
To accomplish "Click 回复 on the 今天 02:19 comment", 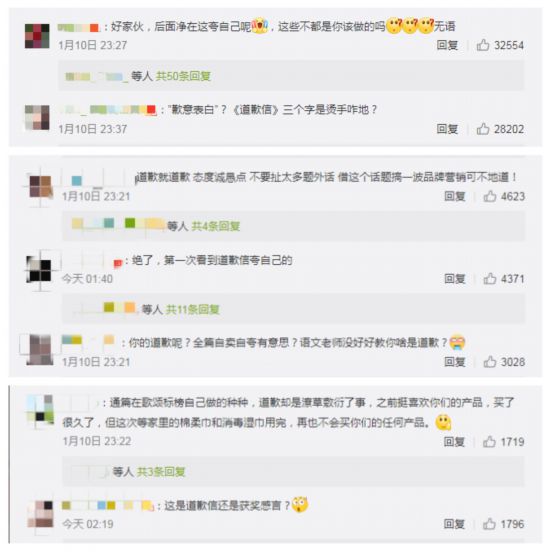I will [454, 524].
